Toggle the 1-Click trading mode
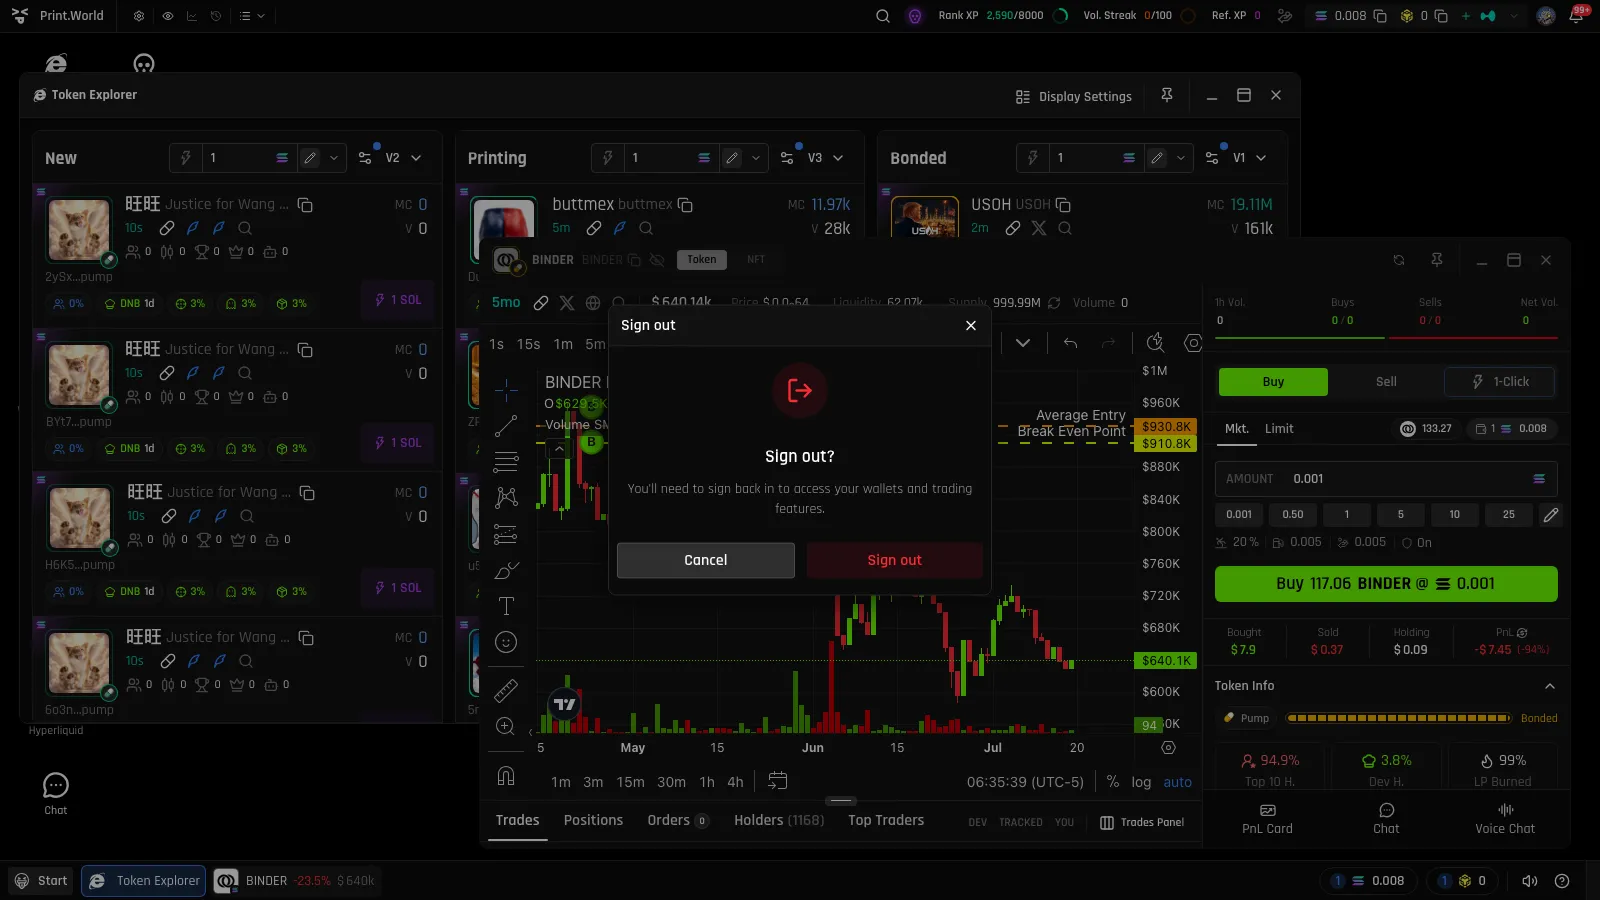This screenshot has width=1600, height=900. pos(1500,382)
